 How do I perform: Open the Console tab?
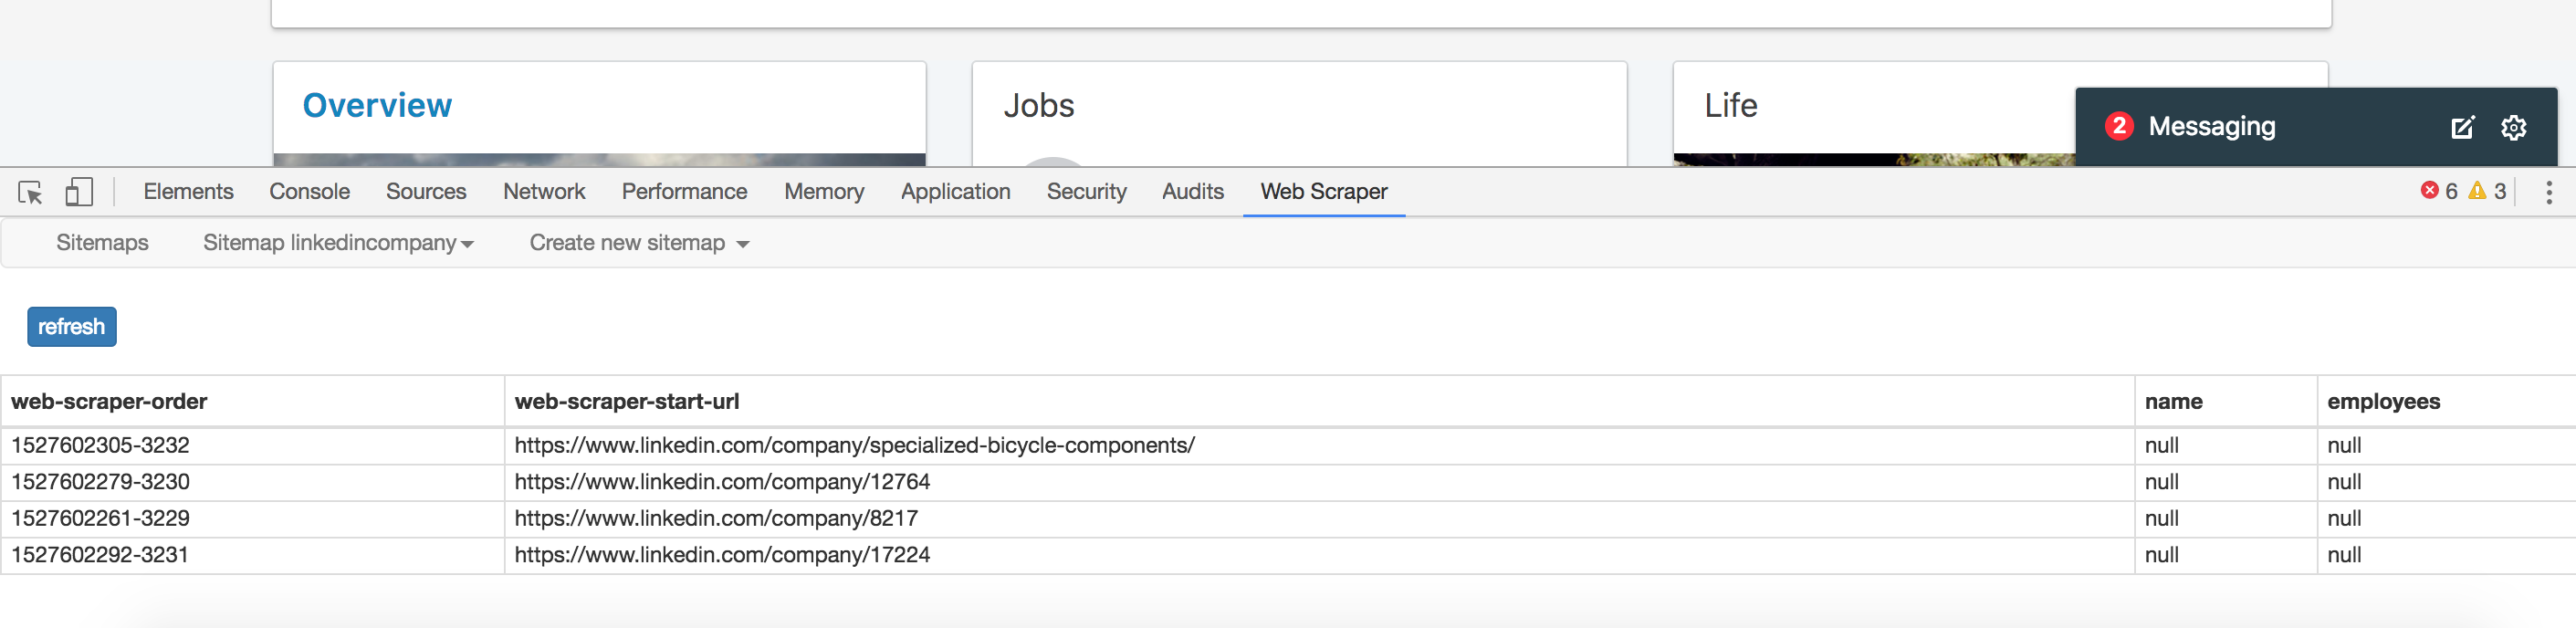[309, 192]
